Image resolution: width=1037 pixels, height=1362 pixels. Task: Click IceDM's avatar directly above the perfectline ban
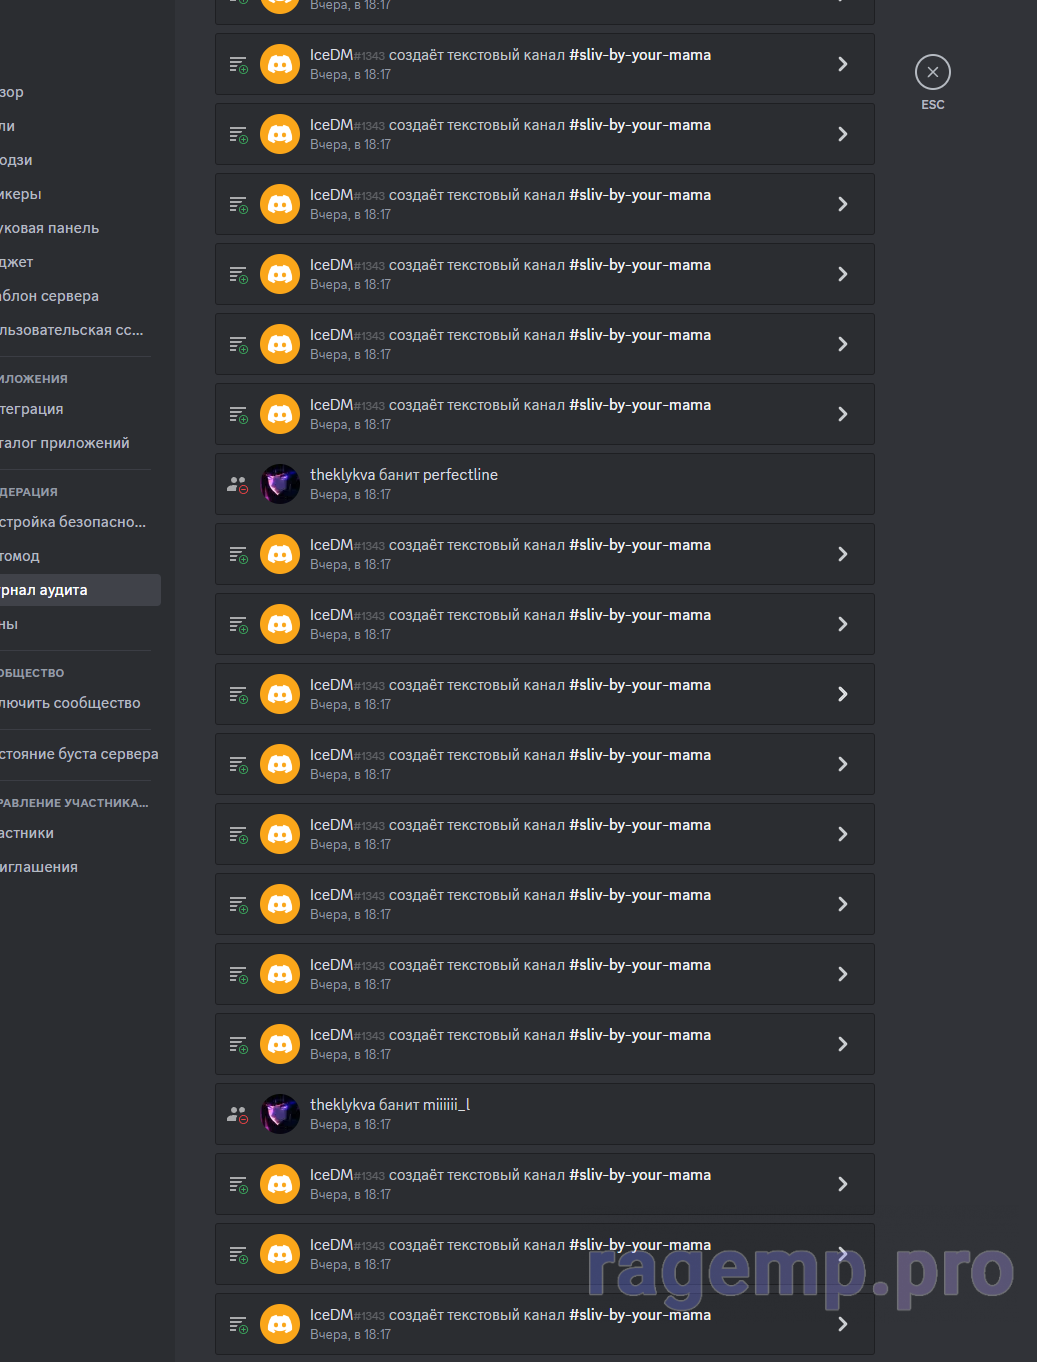click(x=280, y=414)
